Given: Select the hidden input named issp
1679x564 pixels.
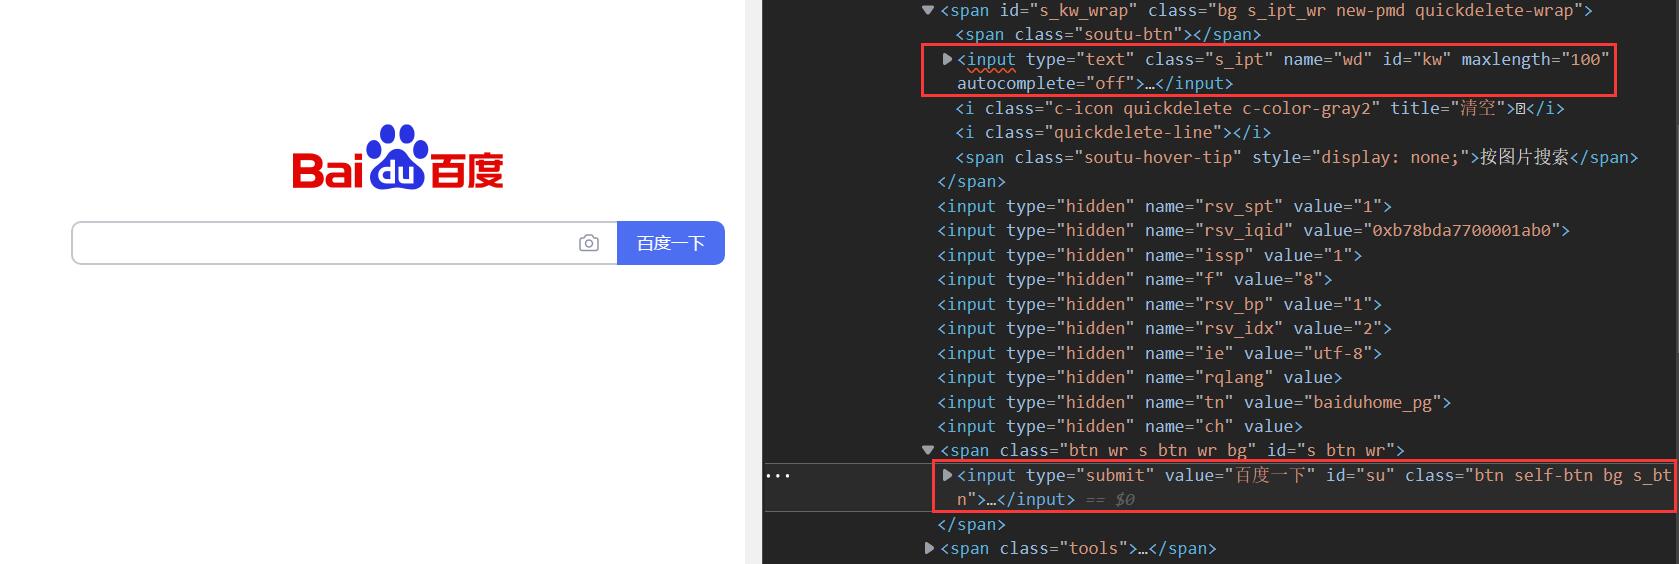Looking at the screenshot, I should point(1149,256).
